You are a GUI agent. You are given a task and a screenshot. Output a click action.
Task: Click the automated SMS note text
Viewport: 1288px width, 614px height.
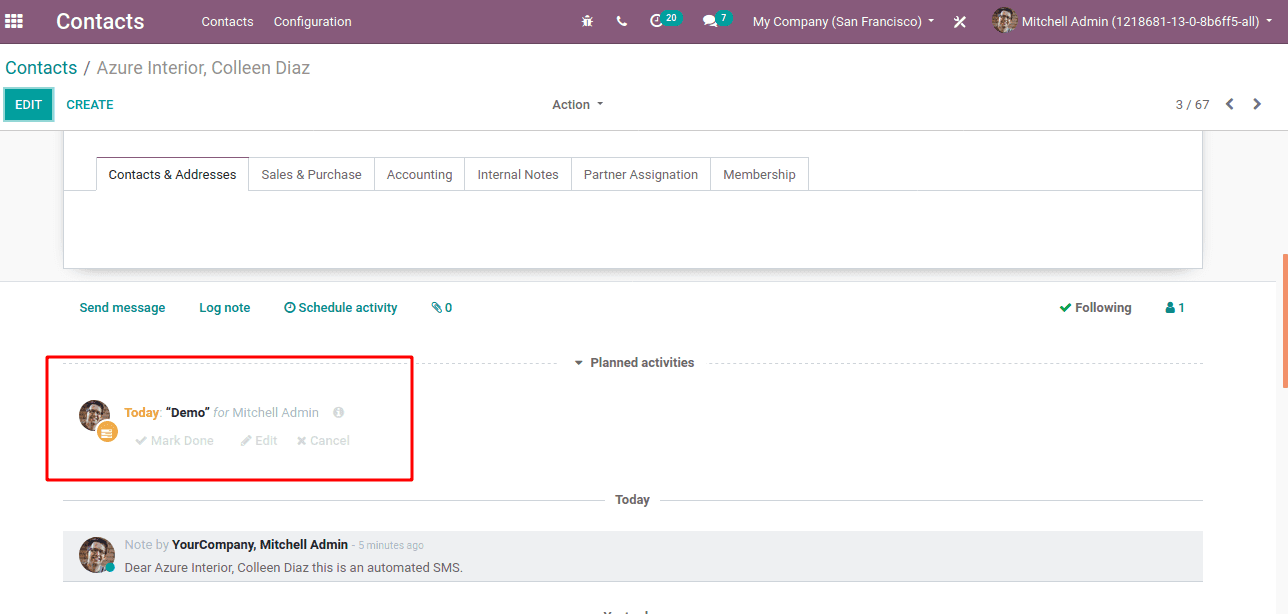point(294,568)
